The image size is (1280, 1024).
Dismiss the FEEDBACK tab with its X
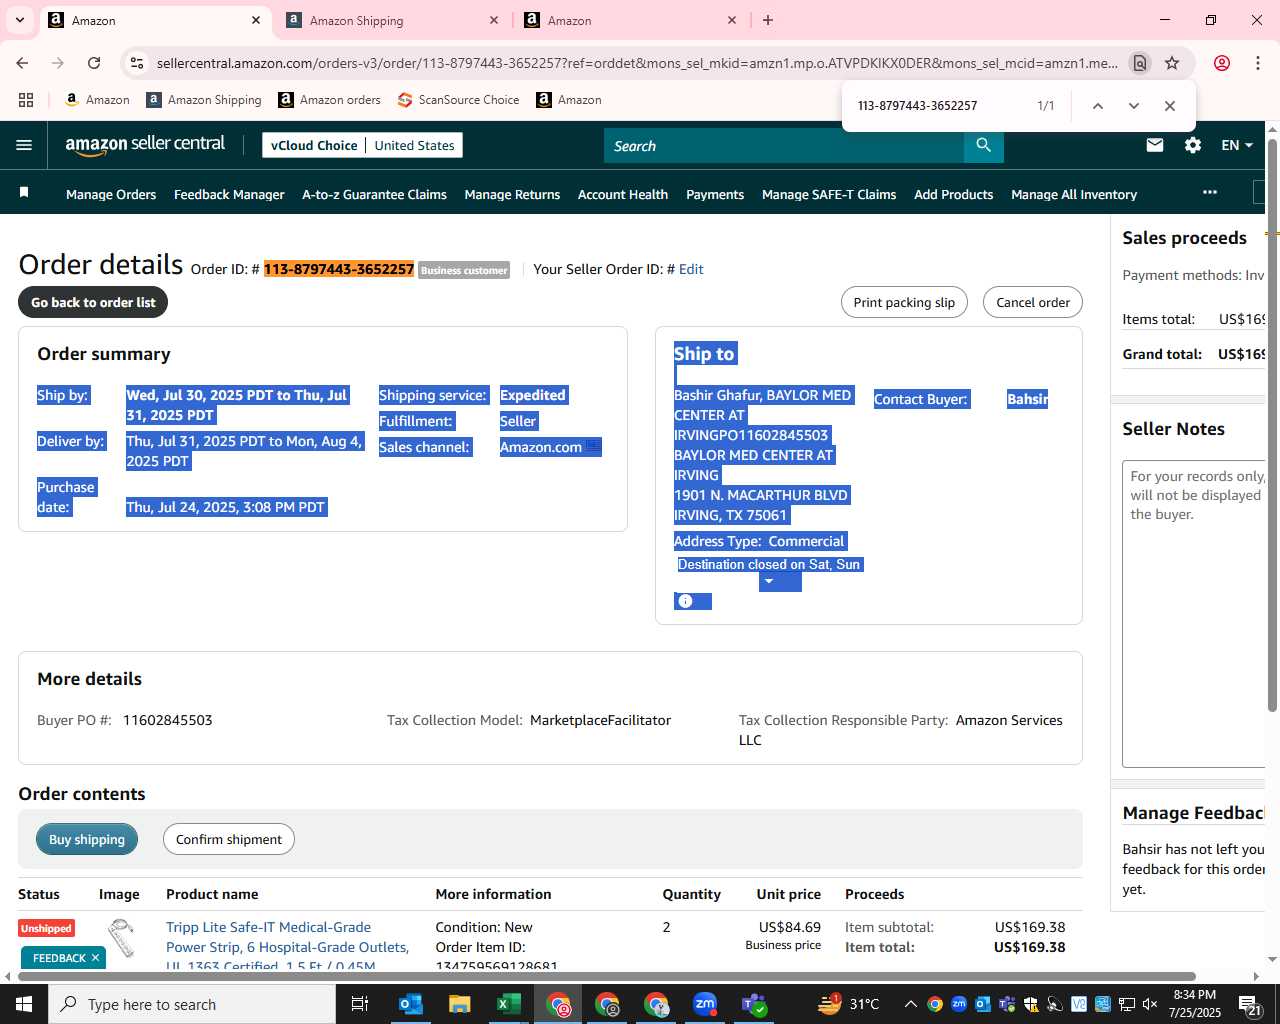(x=95, y=958)
